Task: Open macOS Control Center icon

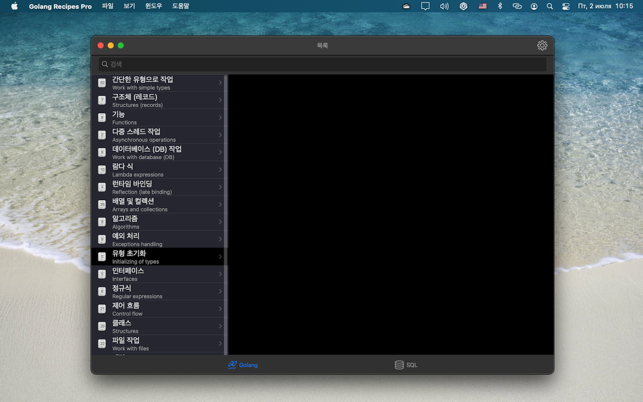Action: click(x=565, y=6)
